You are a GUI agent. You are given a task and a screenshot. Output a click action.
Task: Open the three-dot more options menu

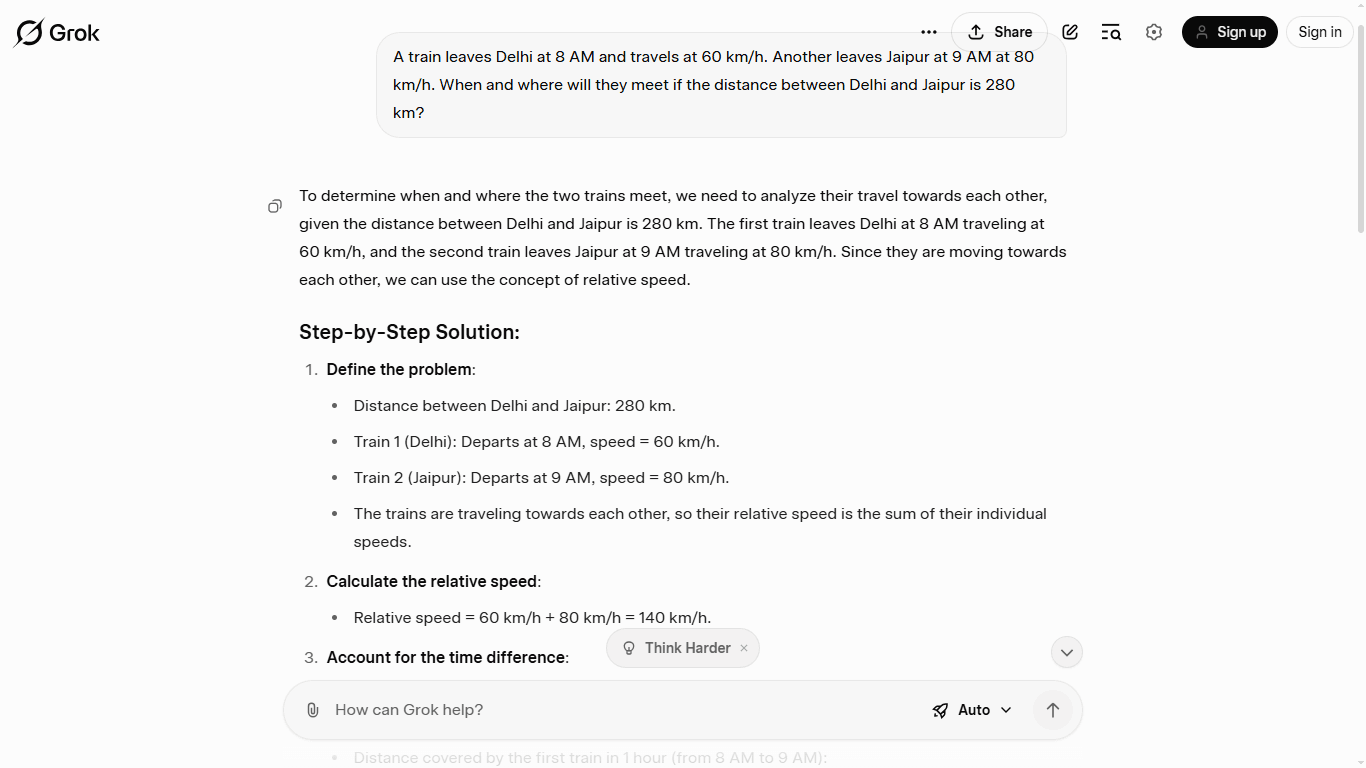pos(929,32)
